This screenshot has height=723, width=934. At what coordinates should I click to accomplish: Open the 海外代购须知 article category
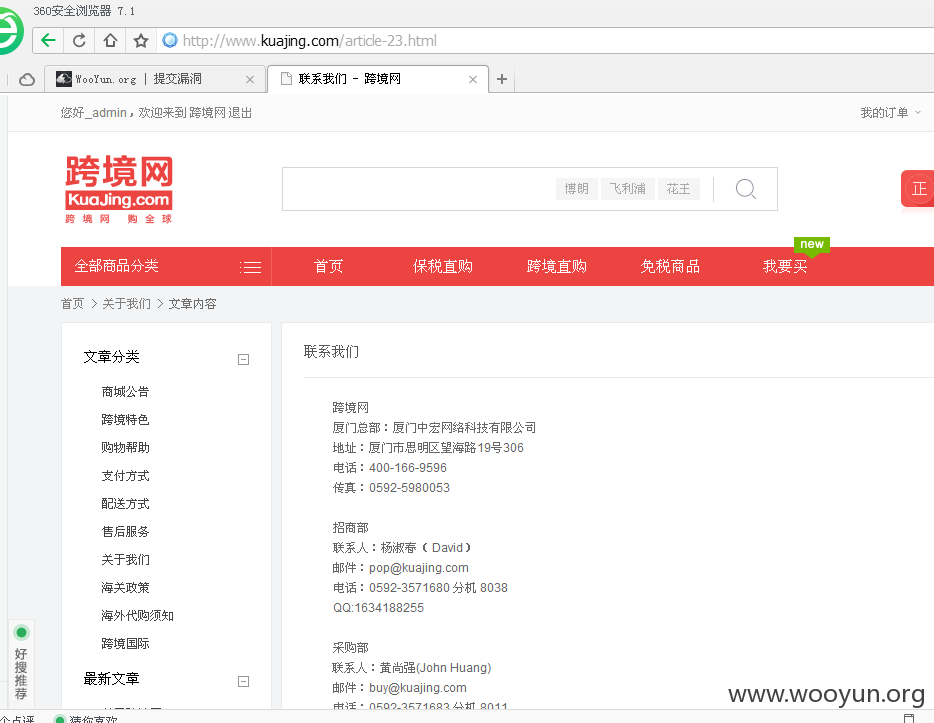(137, 615)
